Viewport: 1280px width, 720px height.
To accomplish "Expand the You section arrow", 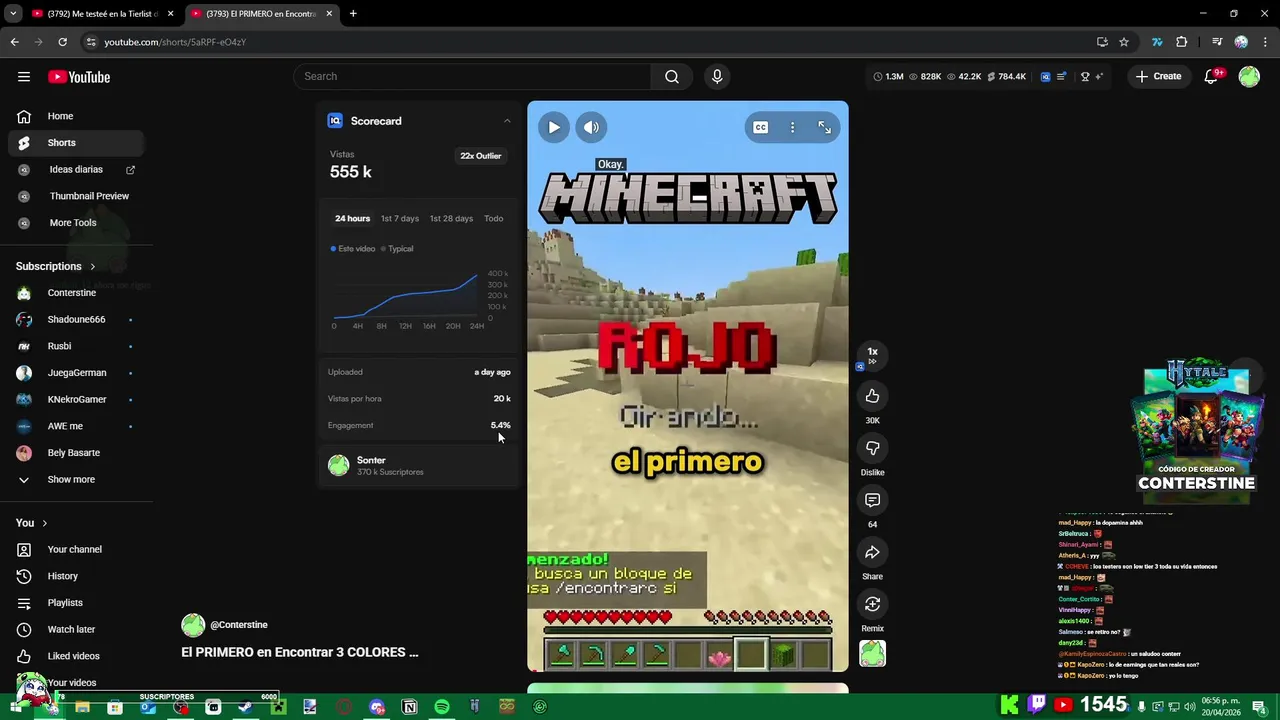I will point(44,523).
